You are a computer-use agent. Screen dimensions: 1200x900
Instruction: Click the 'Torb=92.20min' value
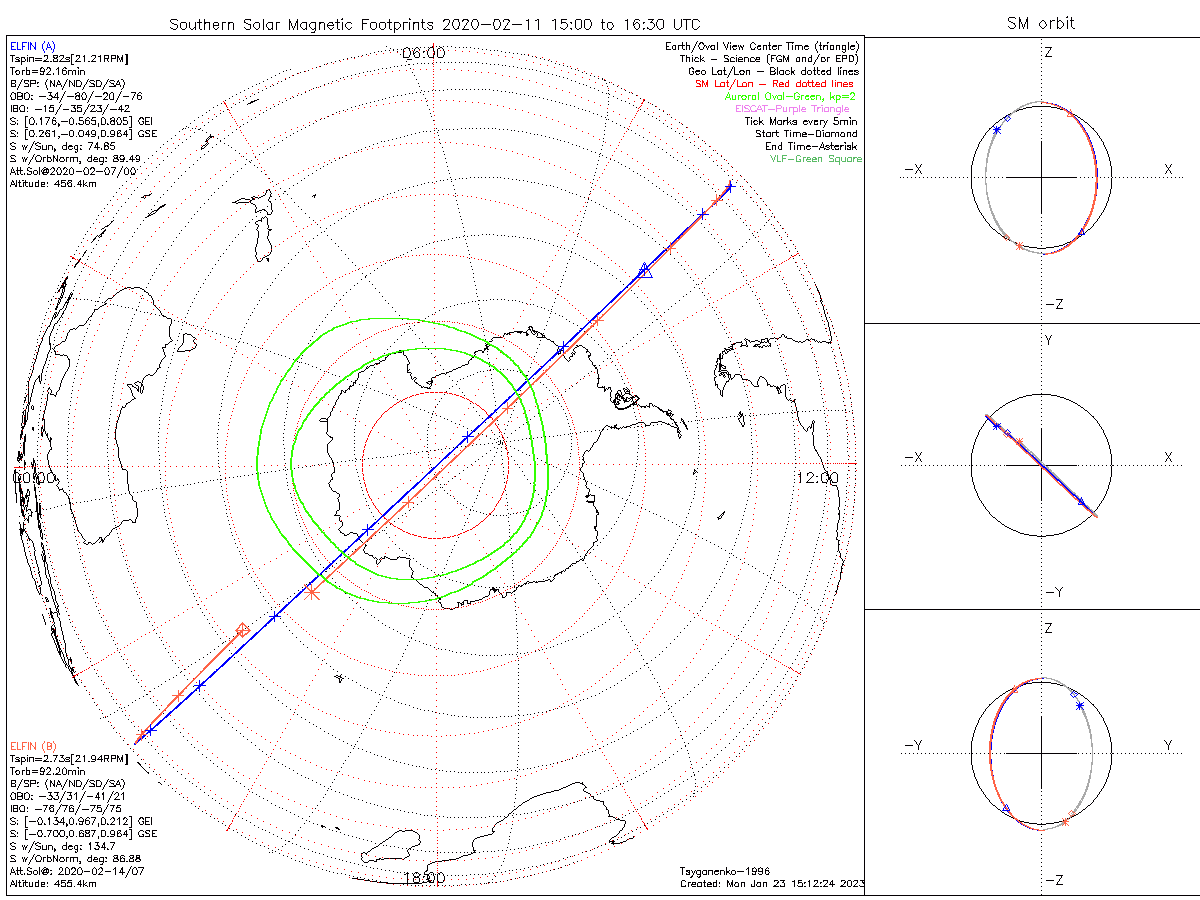(47, 772)
